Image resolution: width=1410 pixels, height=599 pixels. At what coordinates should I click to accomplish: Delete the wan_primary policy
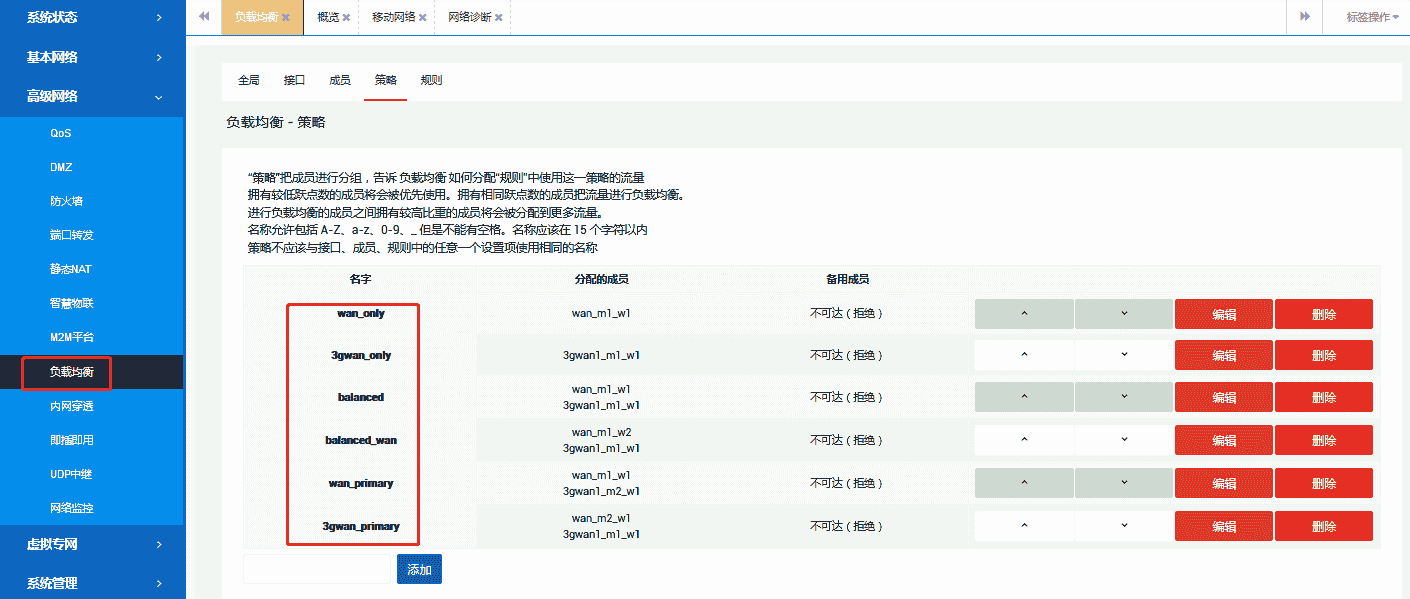[x=1323, y=483]
